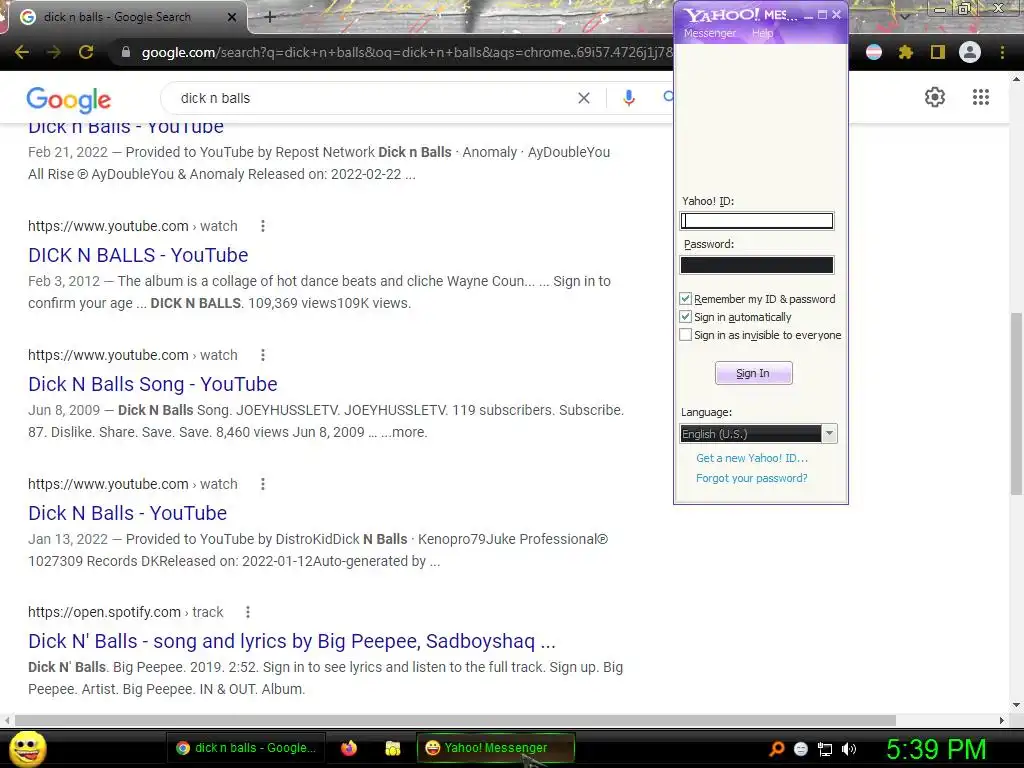Image resolution: width=1024 pixels, height=768 pixels.
Task: Click the scroll-down arrow of the page
Action: point(1016,705)
